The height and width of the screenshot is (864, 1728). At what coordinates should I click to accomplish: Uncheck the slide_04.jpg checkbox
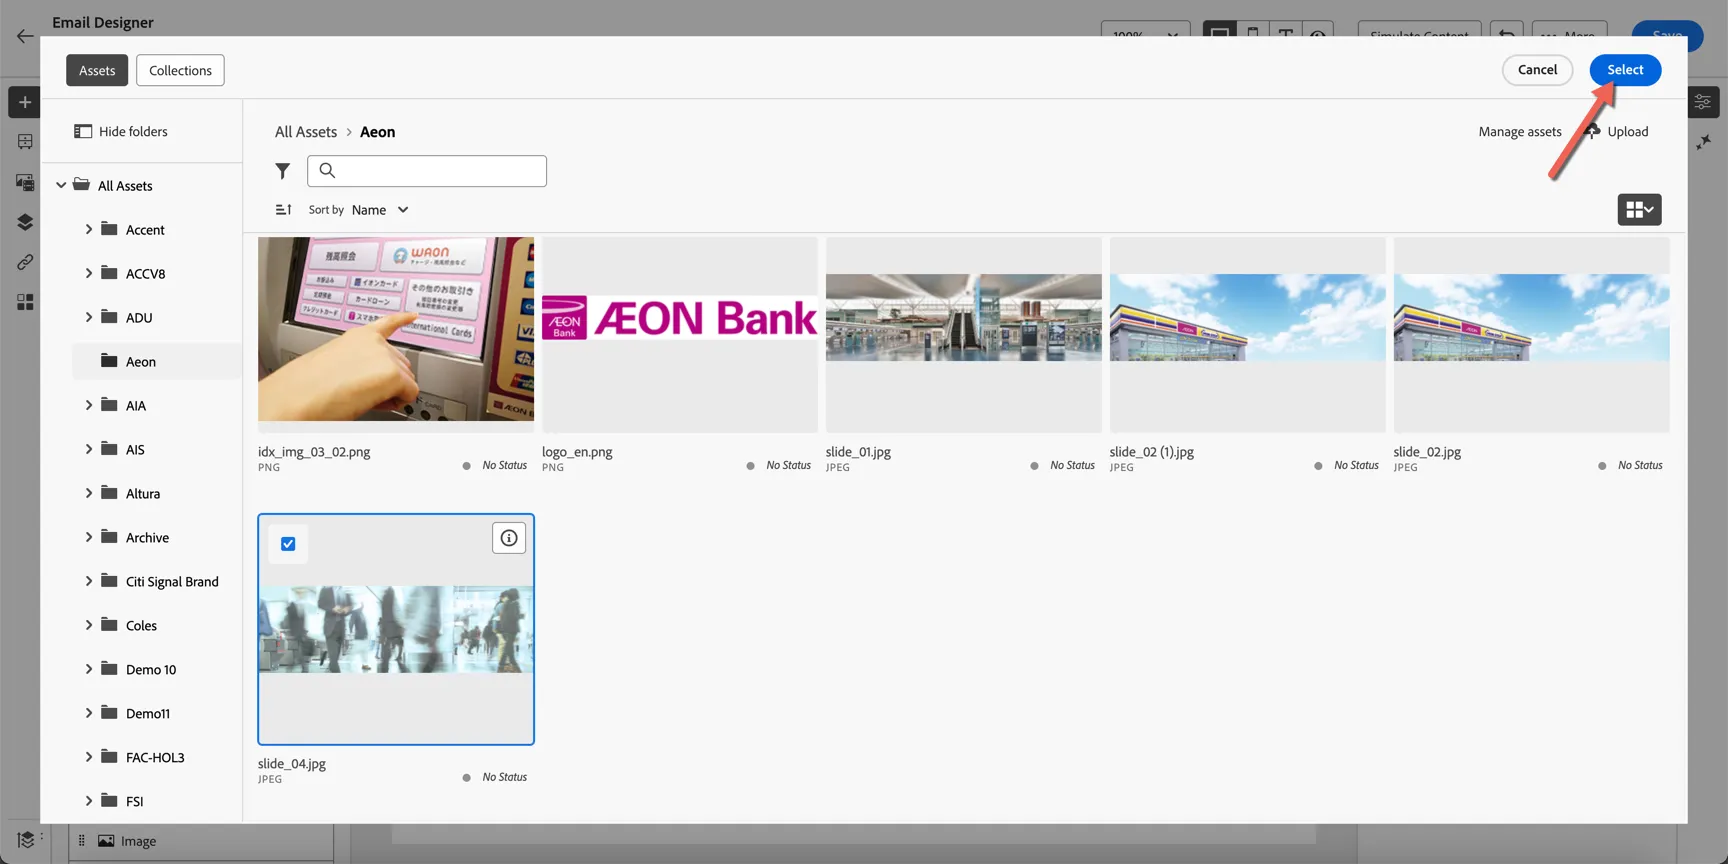click(288, 544)
